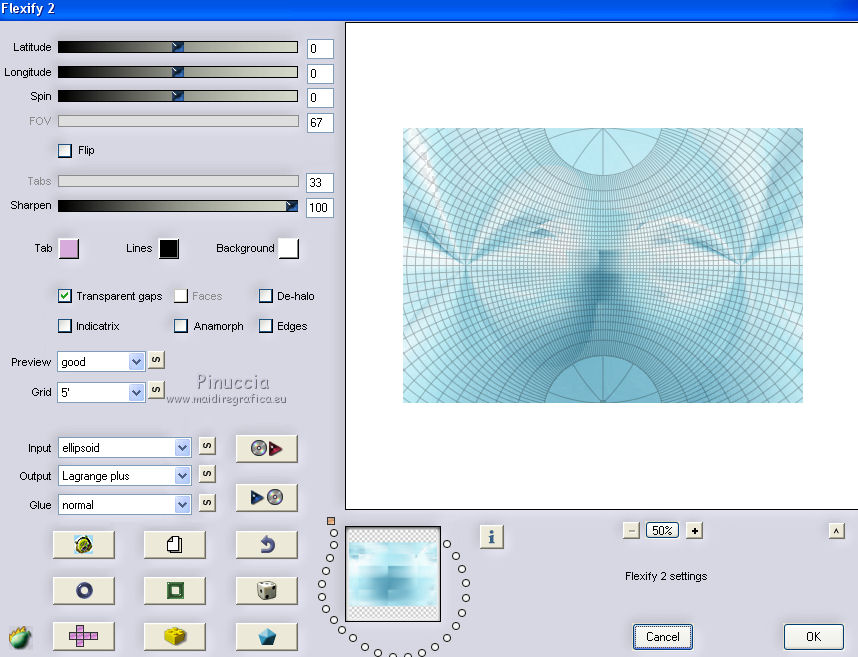Click the load settings disc button
Screen dimensions: 858x657
click(x=266, y=449)
